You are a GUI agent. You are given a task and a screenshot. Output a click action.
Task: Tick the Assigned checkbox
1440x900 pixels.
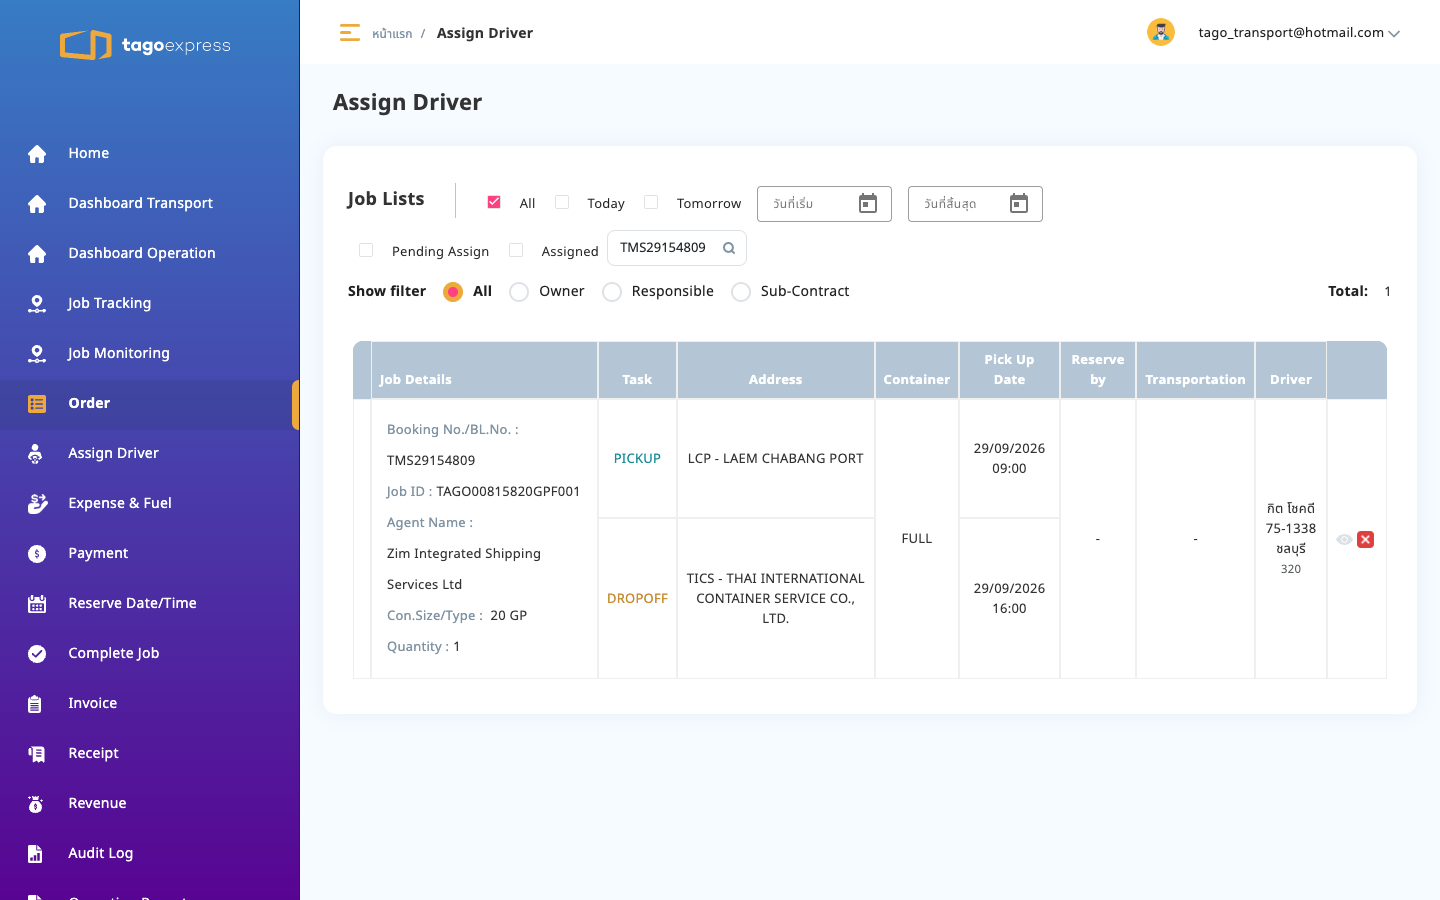click(x=516, y=250)
